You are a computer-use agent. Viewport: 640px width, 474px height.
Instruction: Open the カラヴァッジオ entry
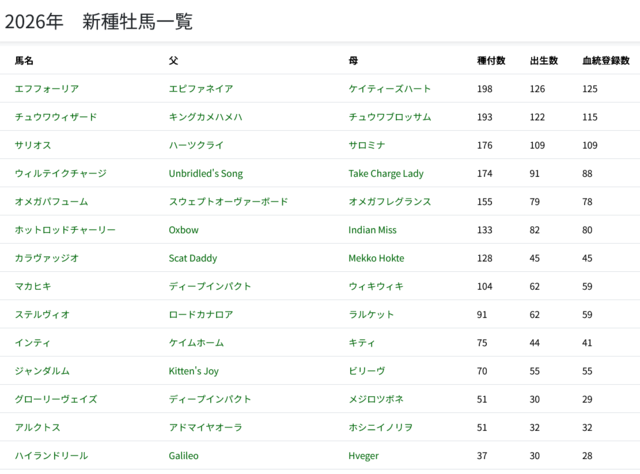click(x=46, y=258)
